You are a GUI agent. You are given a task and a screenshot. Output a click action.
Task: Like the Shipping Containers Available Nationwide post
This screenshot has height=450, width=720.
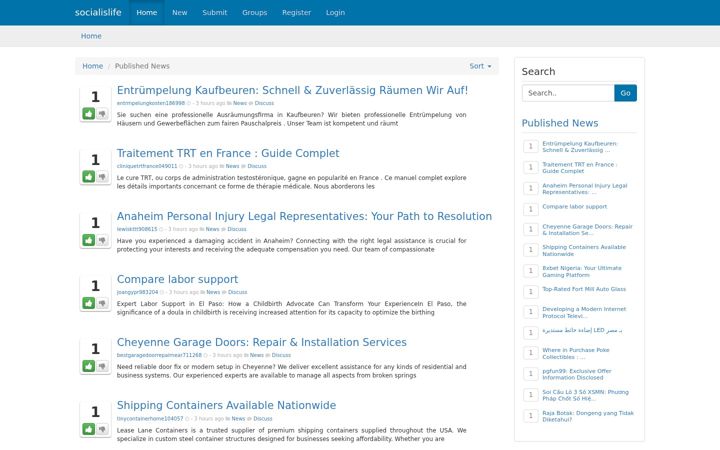[x=89, y=429]
